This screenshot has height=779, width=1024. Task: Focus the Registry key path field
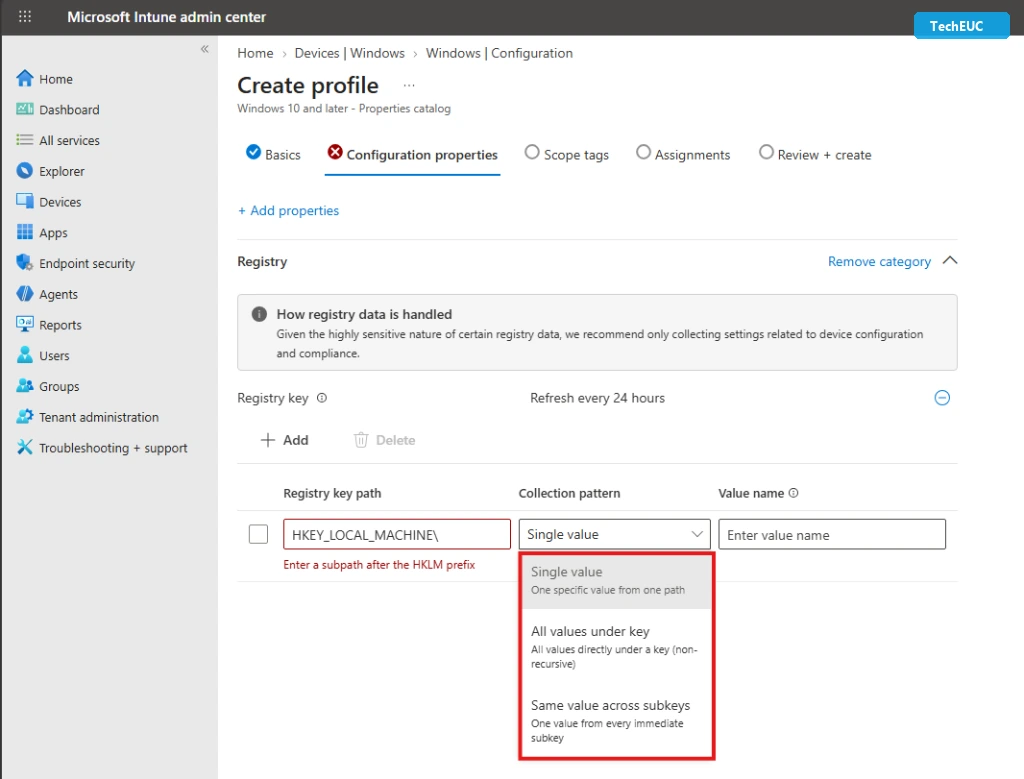(x=397, y=534)
